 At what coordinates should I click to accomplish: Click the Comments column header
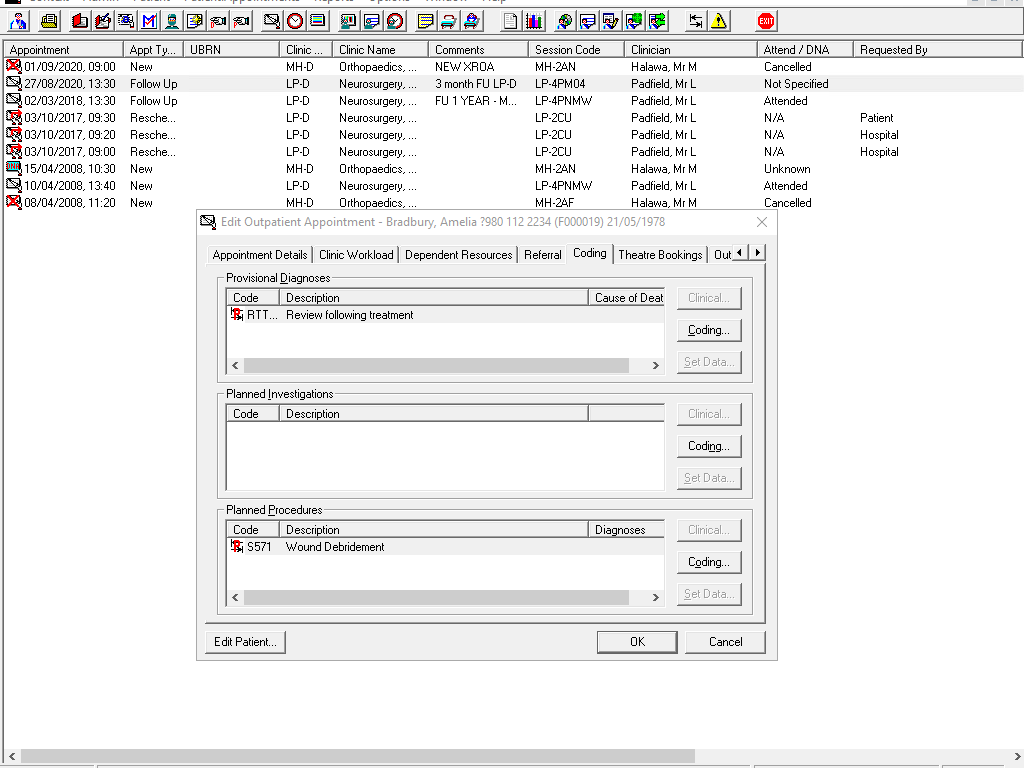(x=479, y=50)
